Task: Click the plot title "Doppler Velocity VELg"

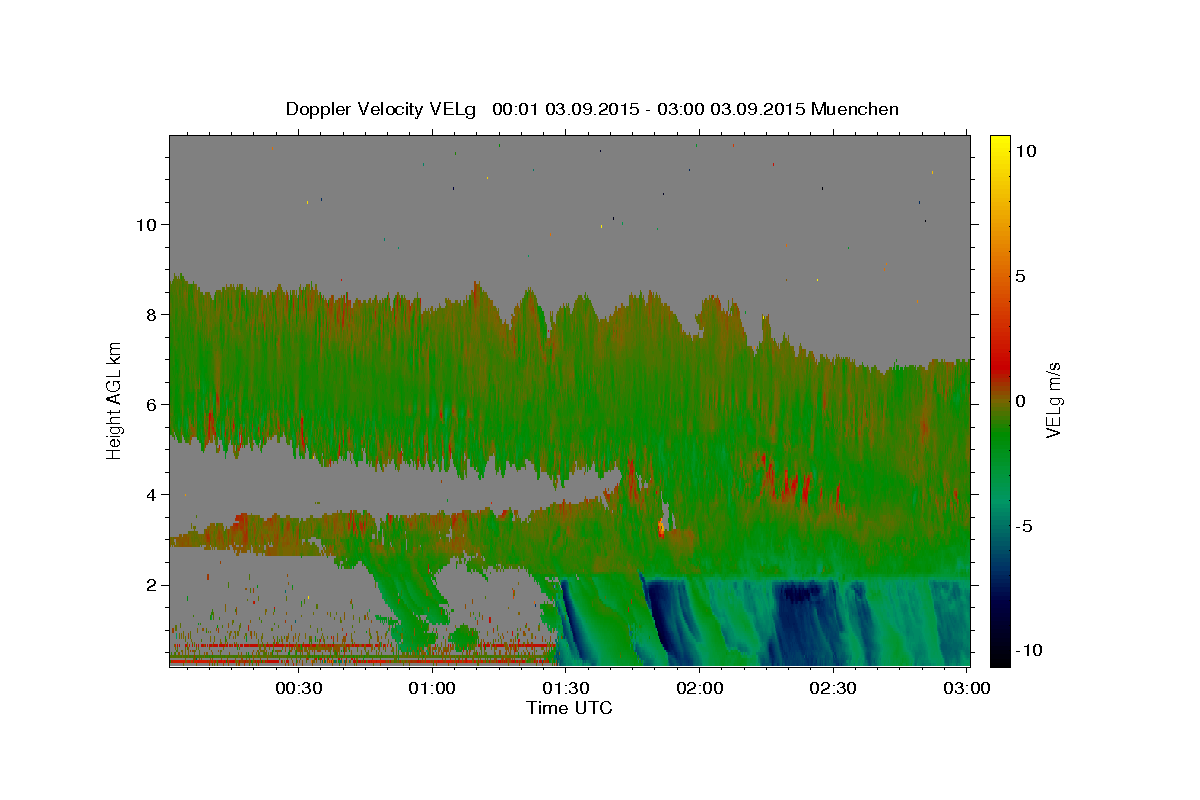Action: tap(382, 109)
